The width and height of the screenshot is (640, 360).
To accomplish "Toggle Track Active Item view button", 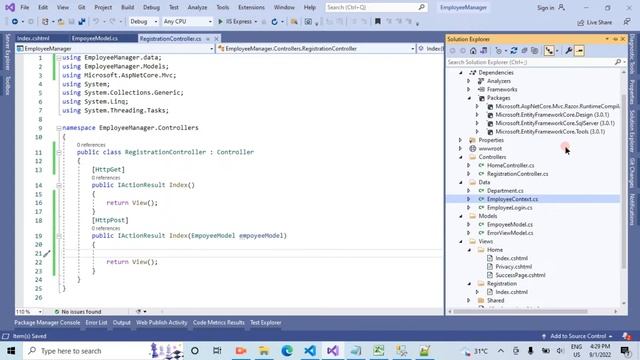I will pos(549,51).
